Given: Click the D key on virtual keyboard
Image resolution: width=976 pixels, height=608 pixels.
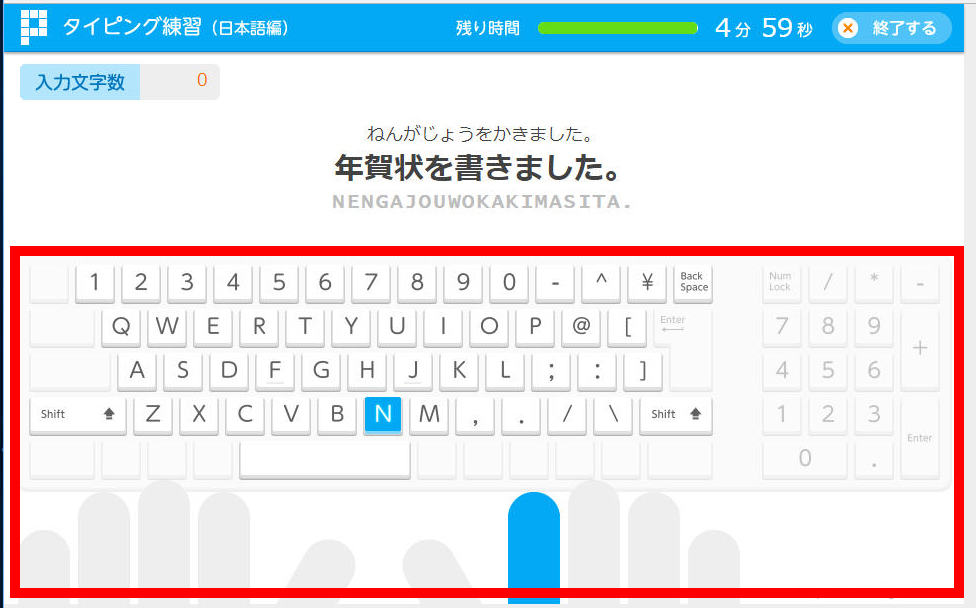Looking at the screenshot, I should [x=229, y=371].
